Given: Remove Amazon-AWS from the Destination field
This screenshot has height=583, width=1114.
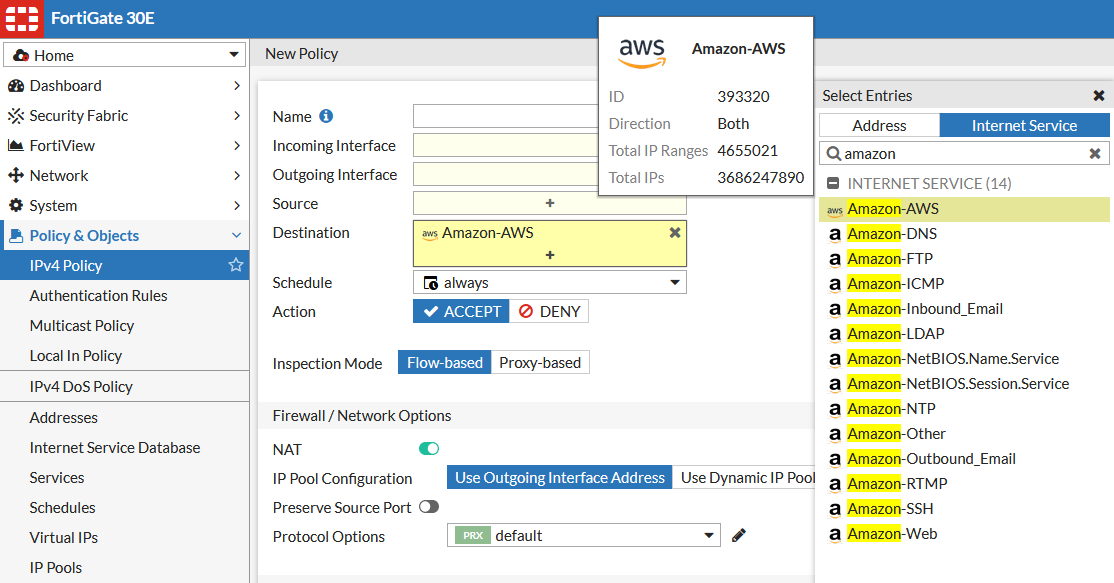Looking at the screenshot, I should pos(675,232).
